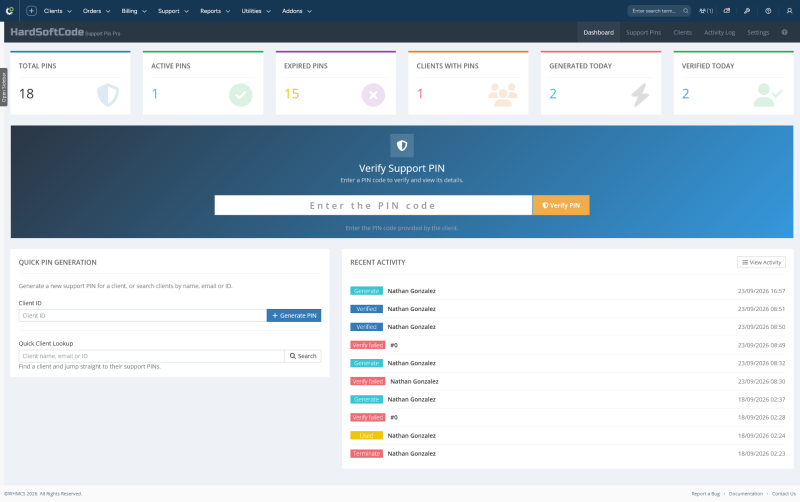Switch to the Dashboard tab
Image resolution: width=800 pixels, height=502 pixels.
point(598,32)
